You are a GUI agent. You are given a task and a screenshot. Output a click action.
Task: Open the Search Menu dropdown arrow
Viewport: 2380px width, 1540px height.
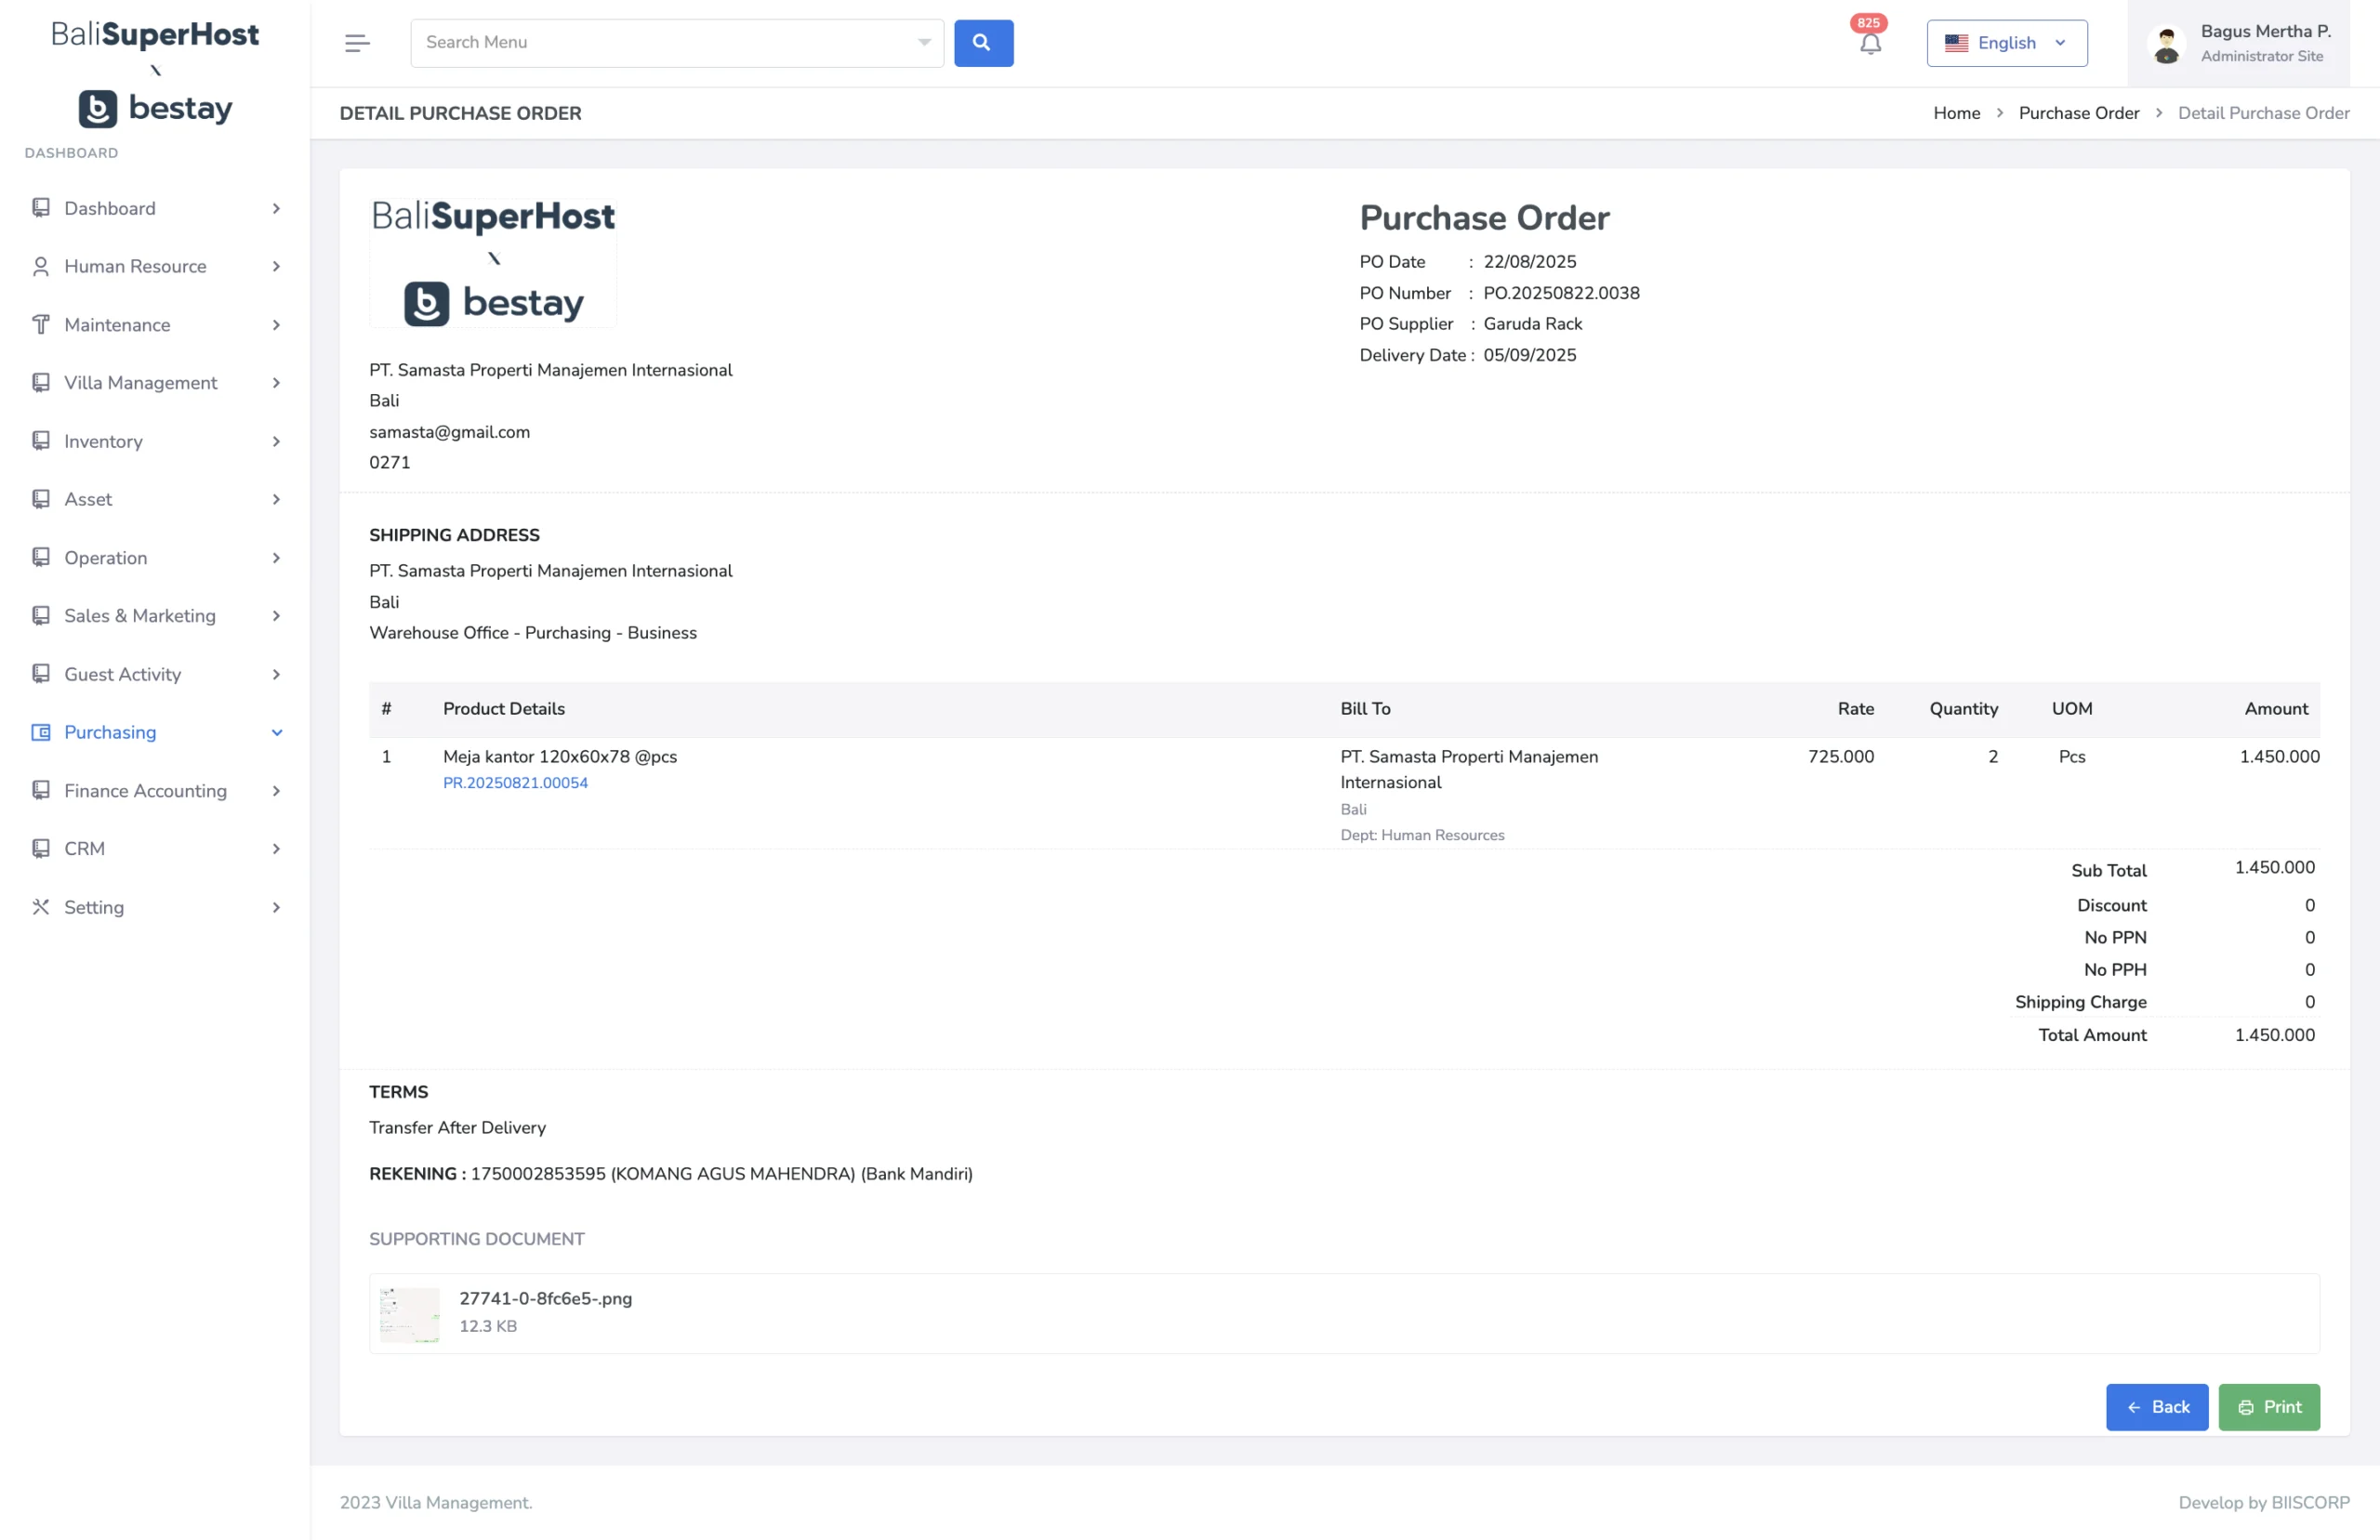coord(924,42)
